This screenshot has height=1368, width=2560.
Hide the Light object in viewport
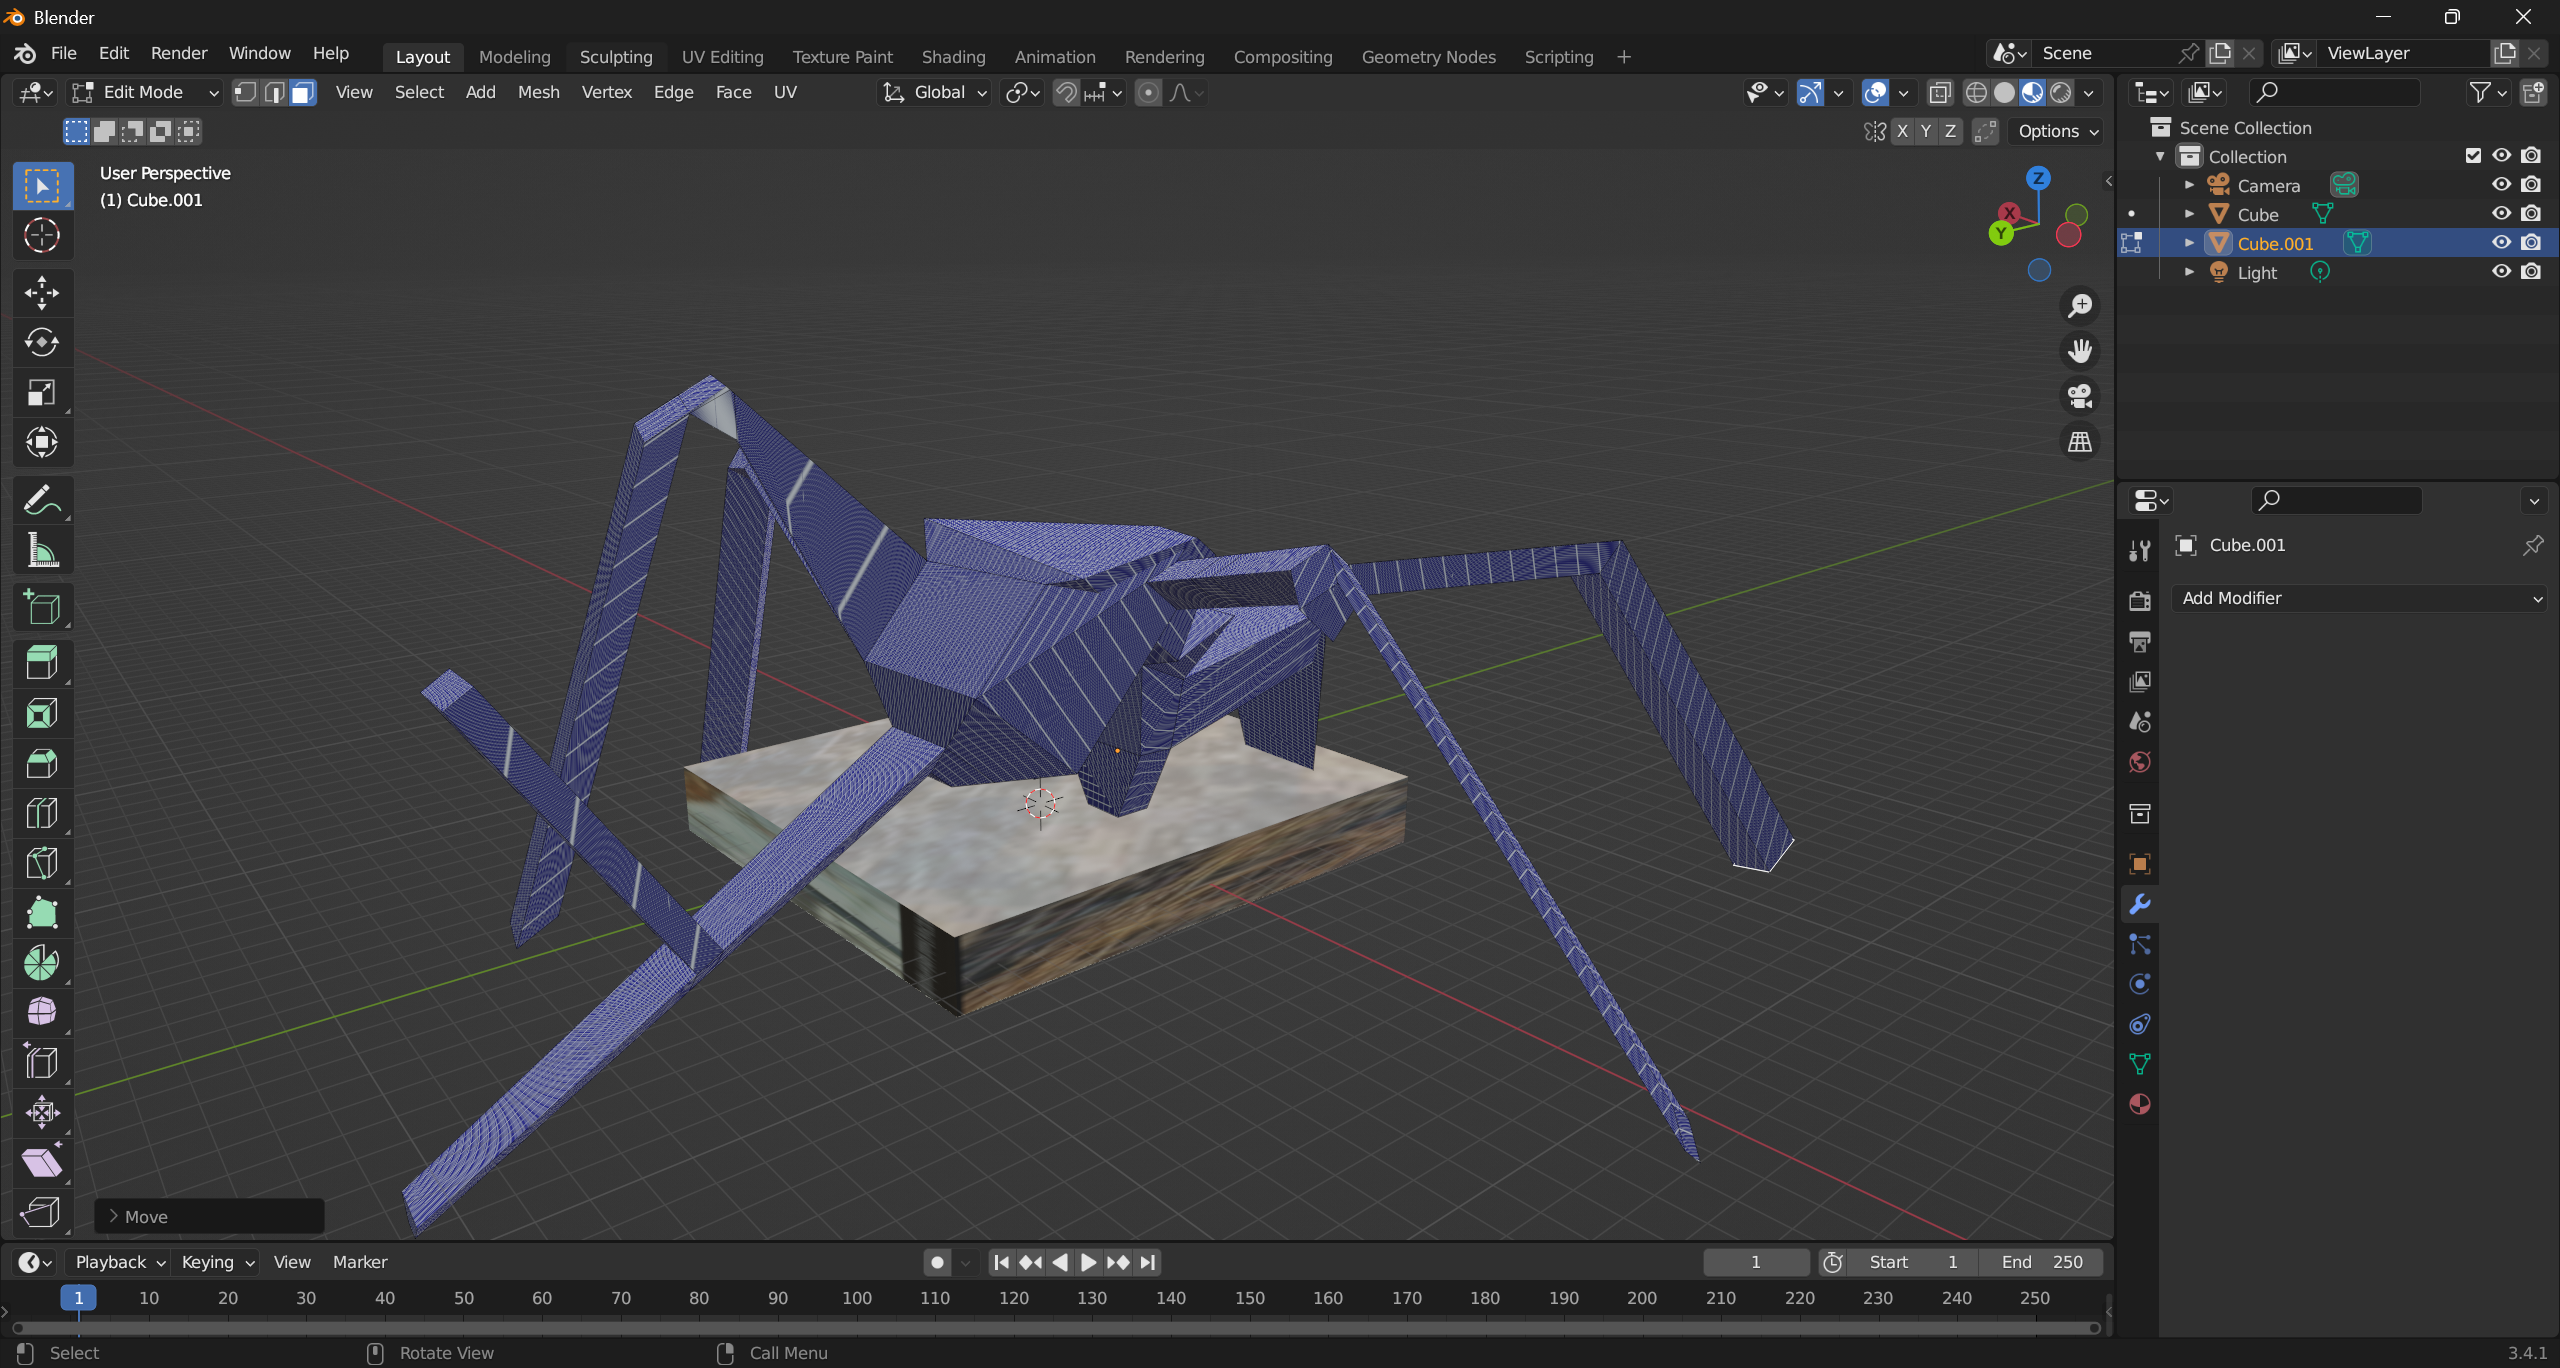coord(2501,272)
